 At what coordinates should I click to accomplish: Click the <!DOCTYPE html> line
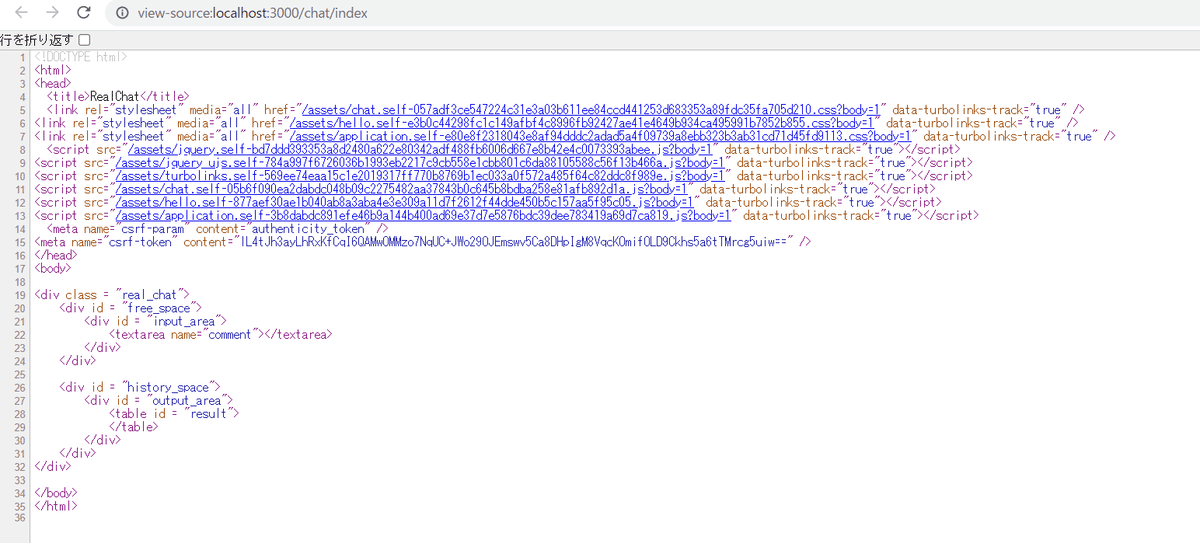pyautogui.click(x=81, y=57)
